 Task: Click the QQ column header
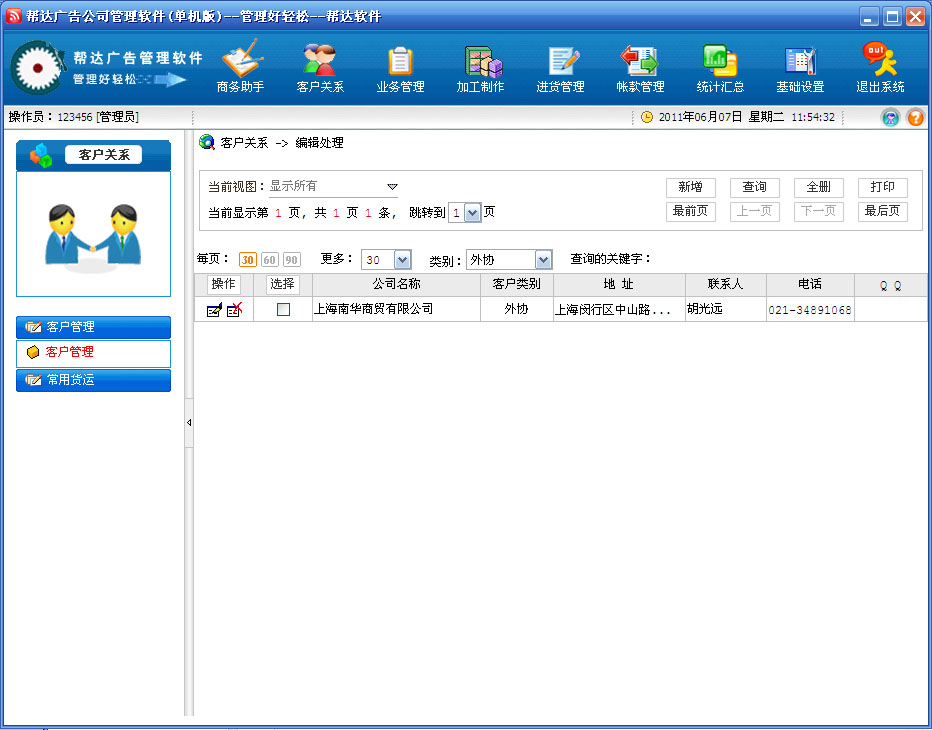pos(890,286)
